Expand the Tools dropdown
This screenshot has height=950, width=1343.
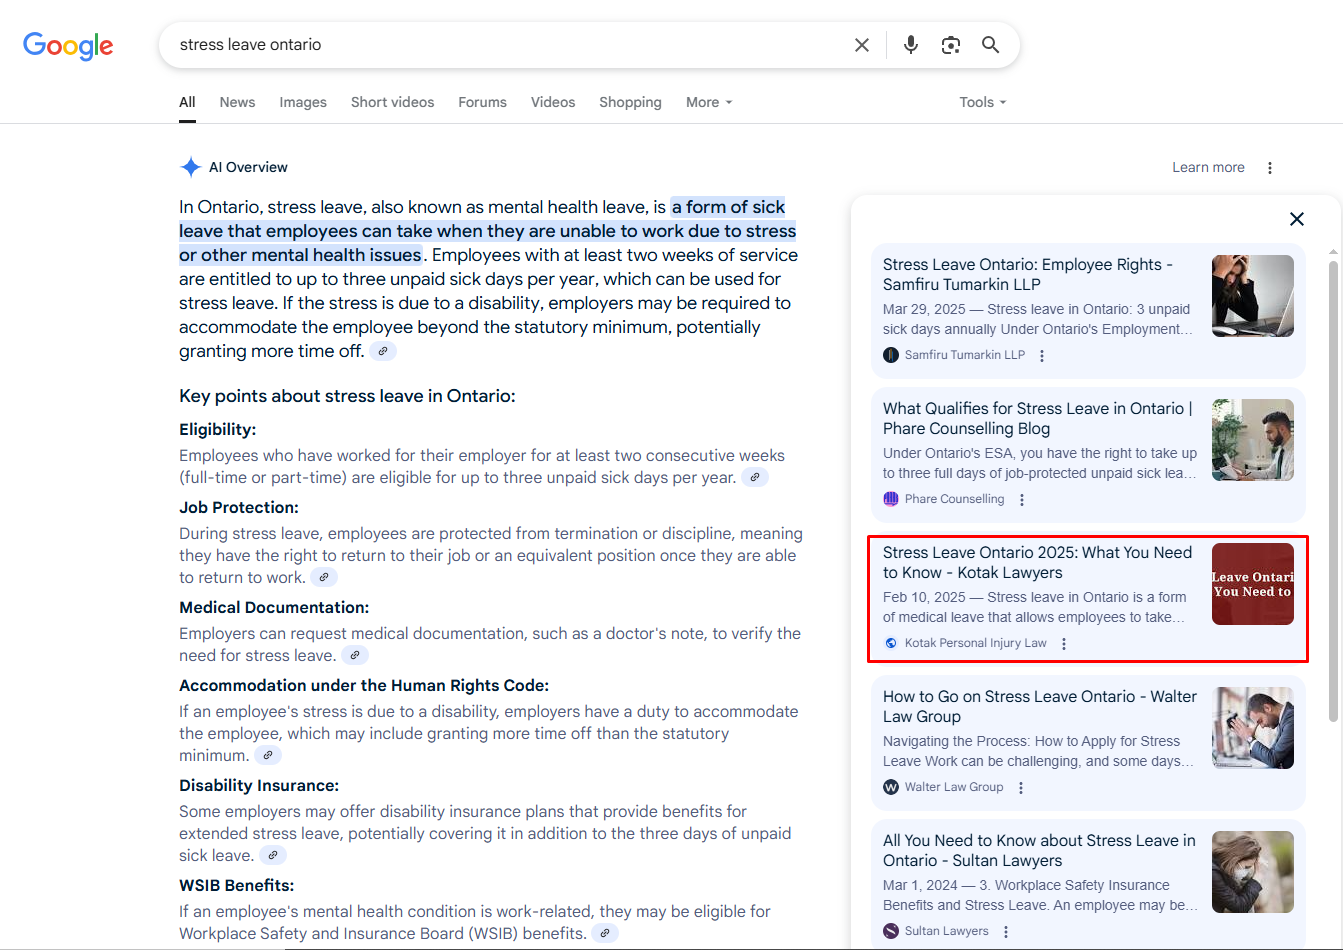pyautogui.click(x=982, y=102)
